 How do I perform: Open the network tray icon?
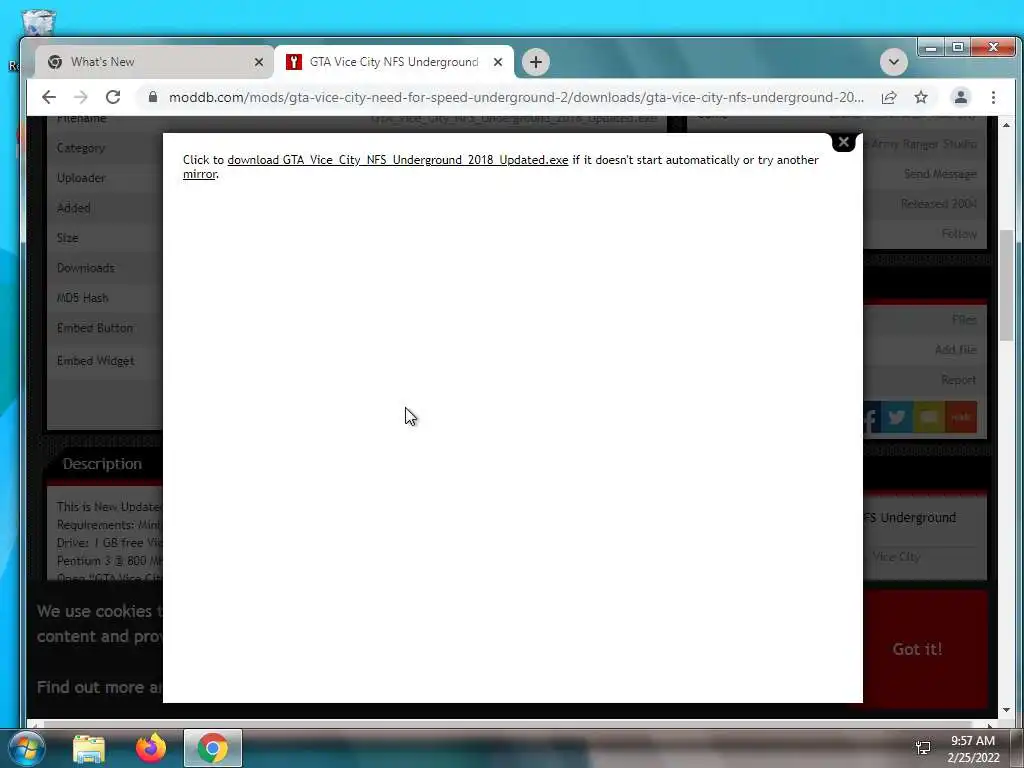pyautogui.click(x=923, y=748)
